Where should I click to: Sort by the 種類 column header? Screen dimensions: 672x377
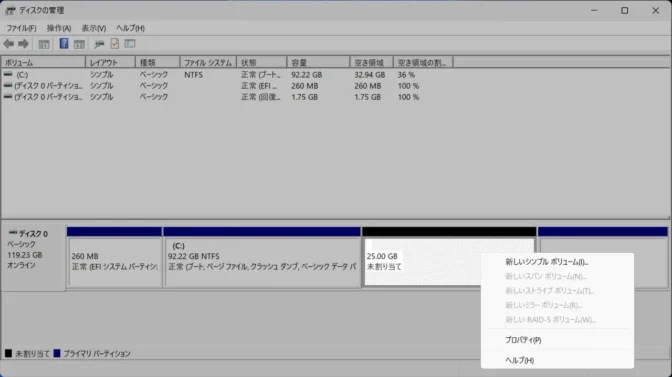click(x=158, y=63)
